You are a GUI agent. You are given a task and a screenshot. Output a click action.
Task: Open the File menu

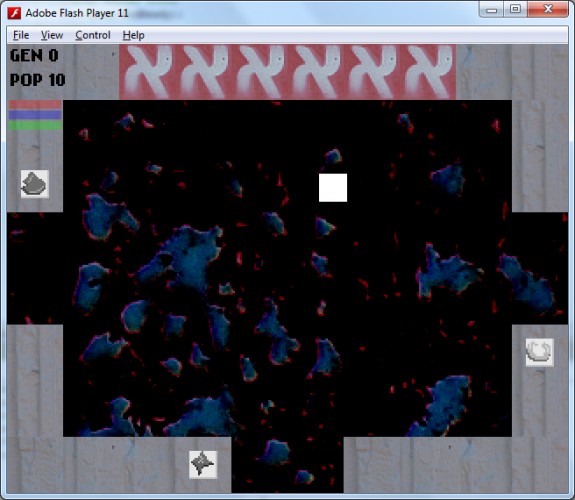21,35
